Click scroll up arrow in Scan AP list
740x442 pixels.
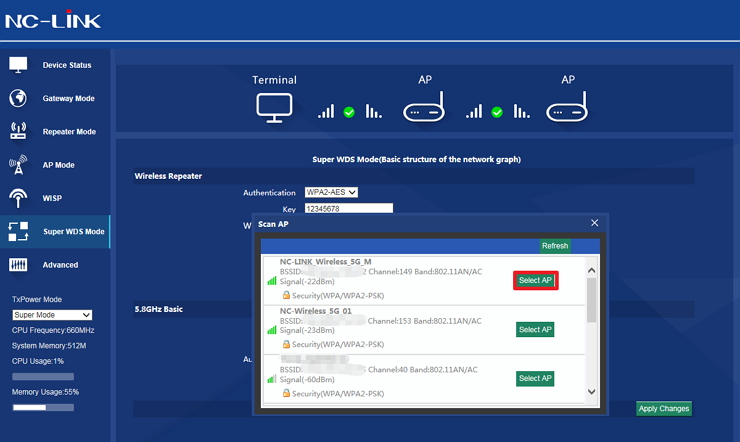coord(591,271)
